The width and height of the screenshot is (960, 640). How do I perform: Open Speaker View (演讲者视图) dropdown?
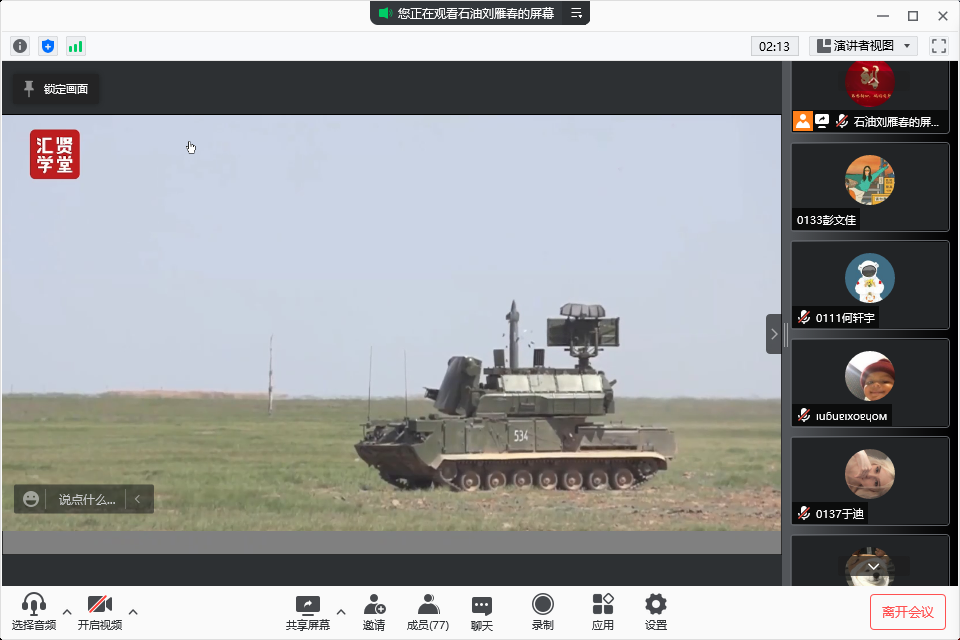(863, 46)
